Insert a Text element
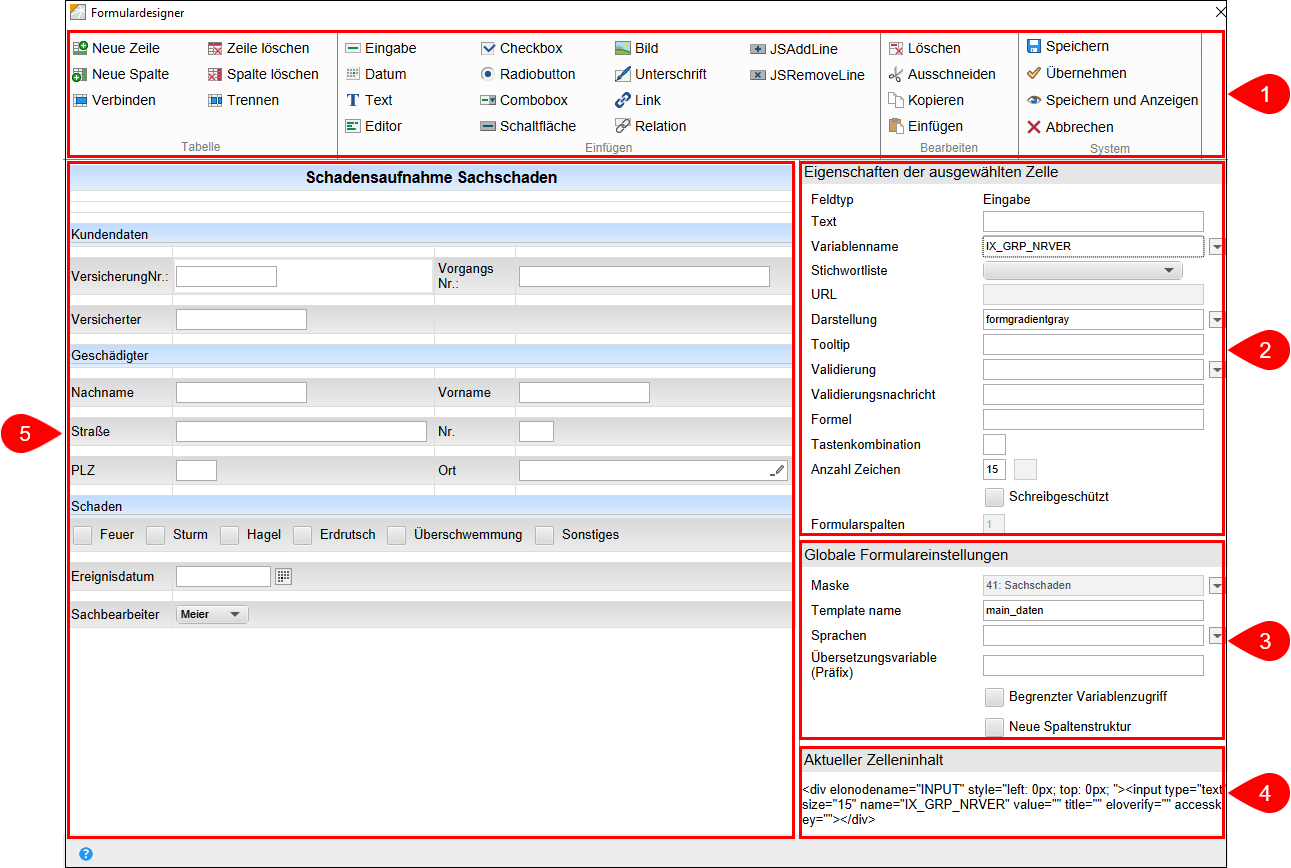 (x=368, y=100)
